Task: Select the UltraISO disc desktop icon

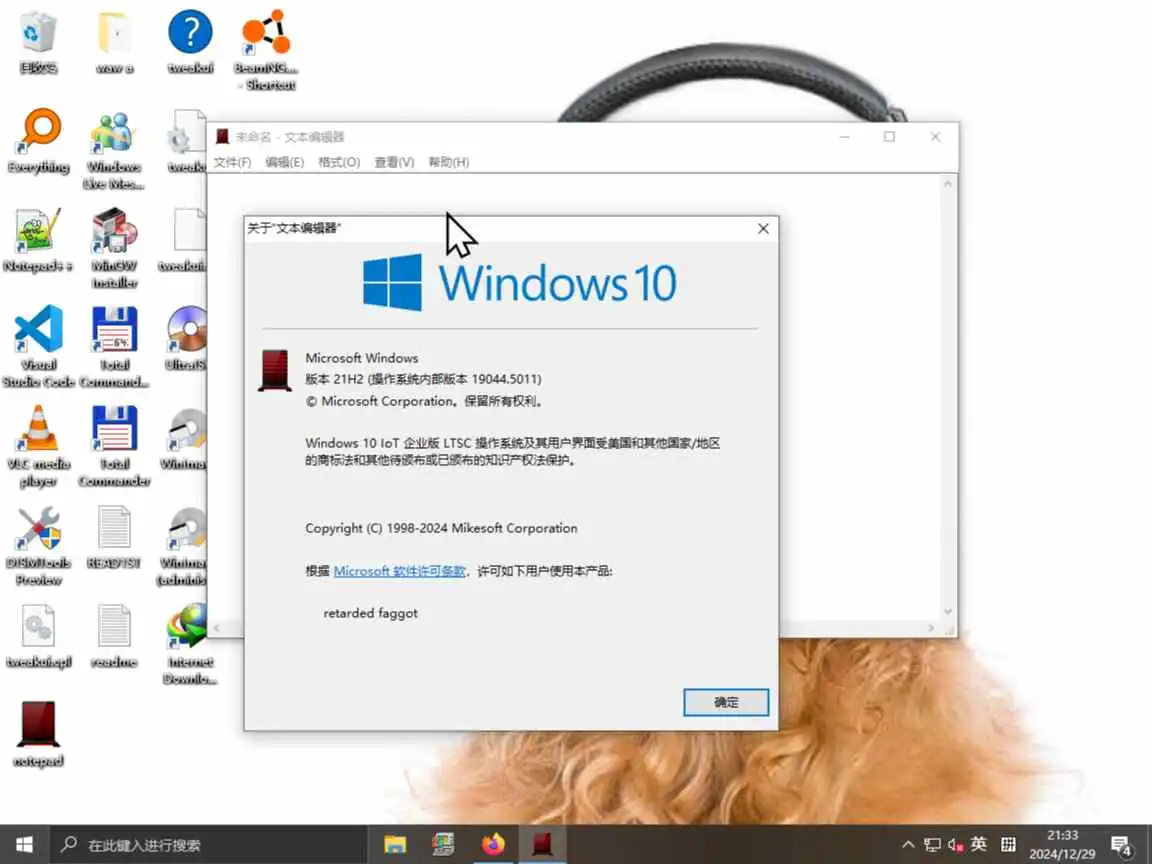Action: [x=187, y=338]
